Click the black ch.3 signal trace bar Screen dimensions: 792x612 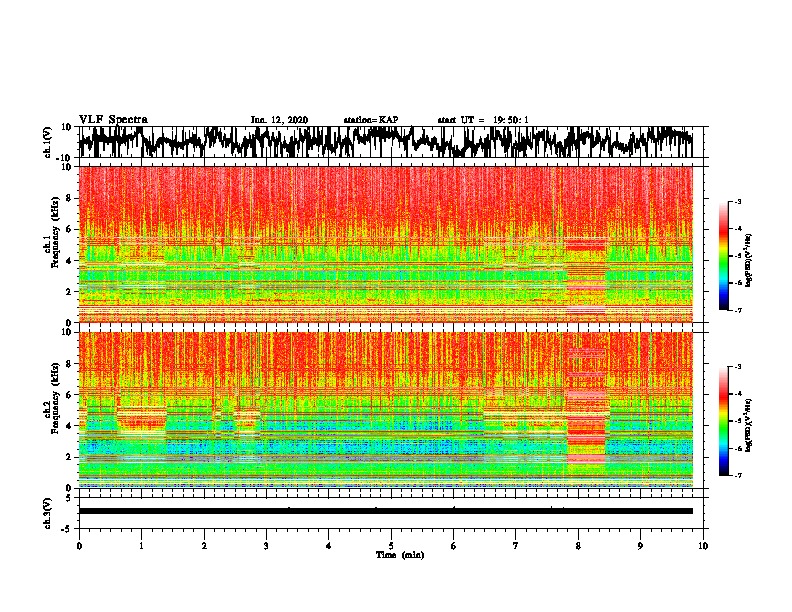pyautogui.click(x=385, y=511)
